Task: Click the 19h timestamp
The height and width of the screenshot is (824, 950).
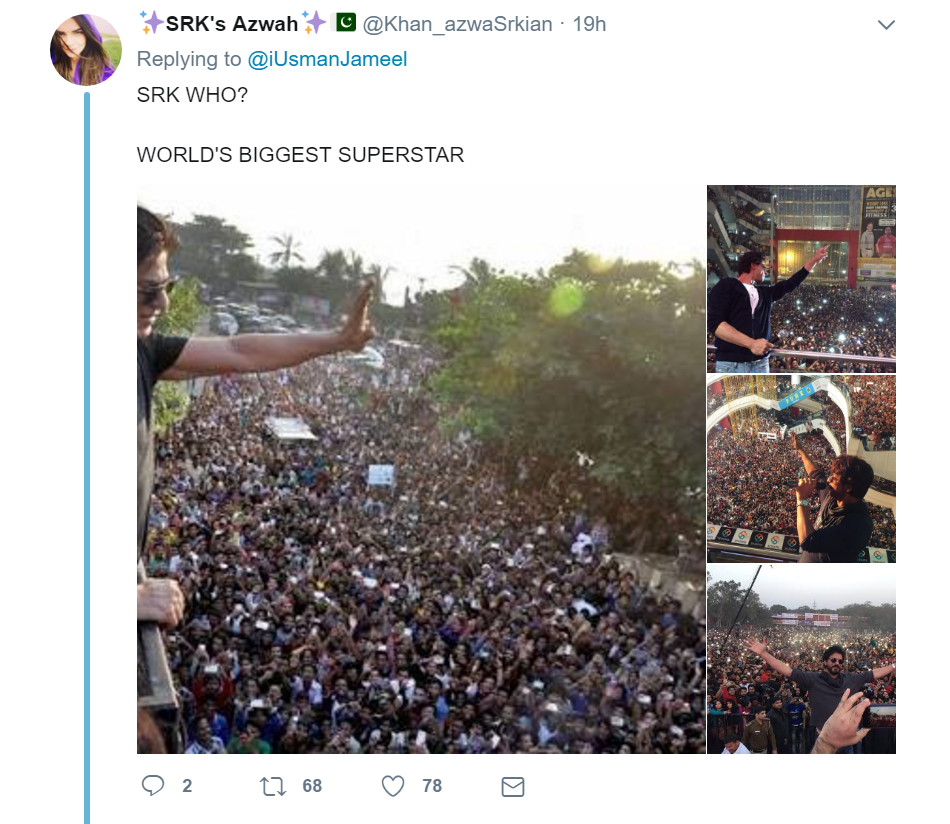Action: (589, 24)
